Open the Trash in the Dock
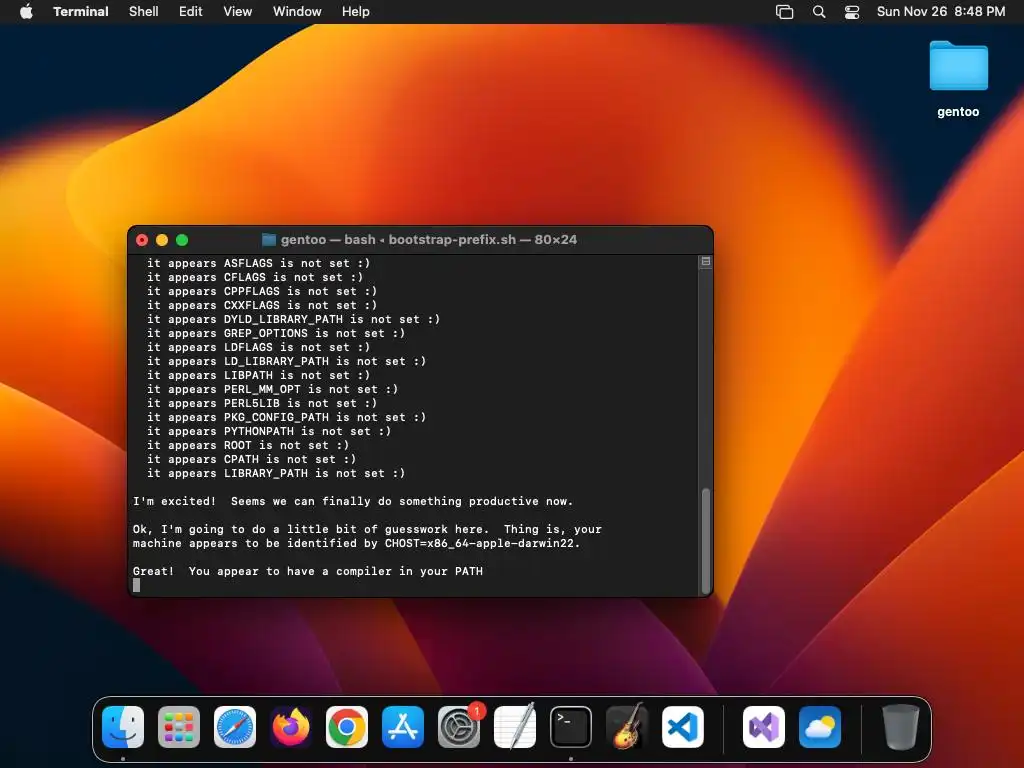This screenshot has width=1024, height=768. 901,727
